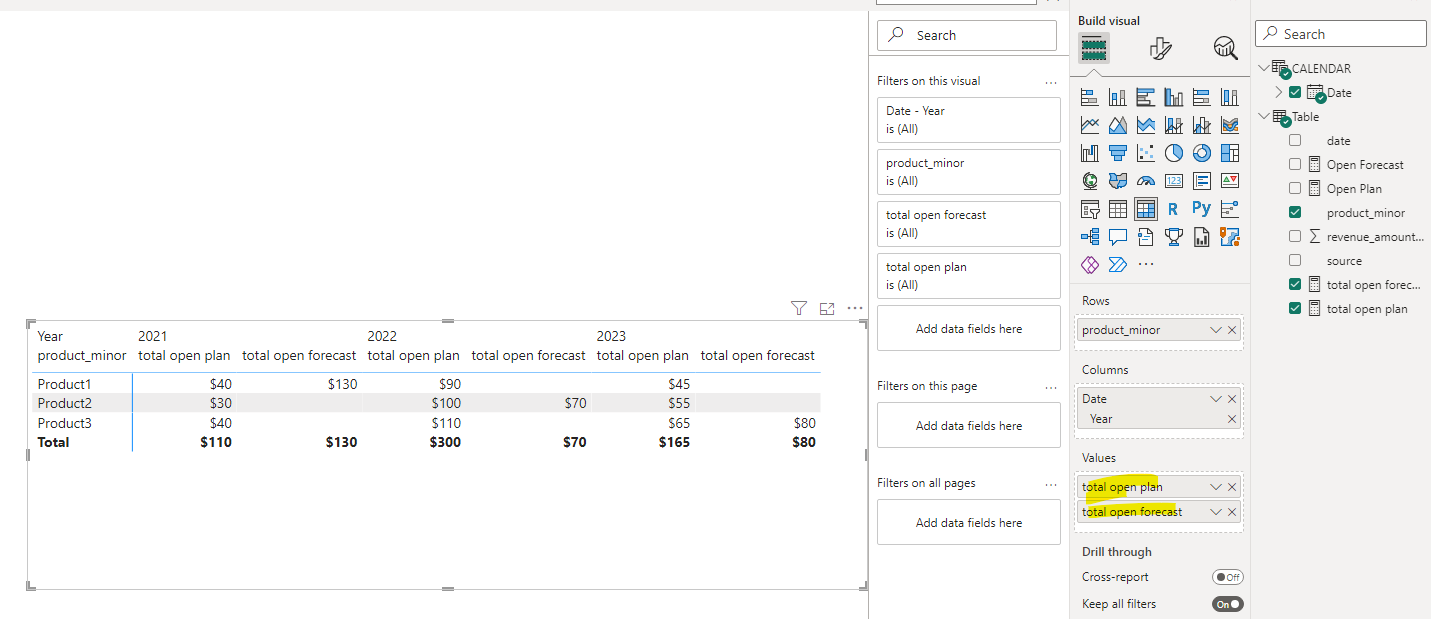Click the Filters pane Search box
The width and height of the screenshot is (1431, 619).
click(967, 35)
